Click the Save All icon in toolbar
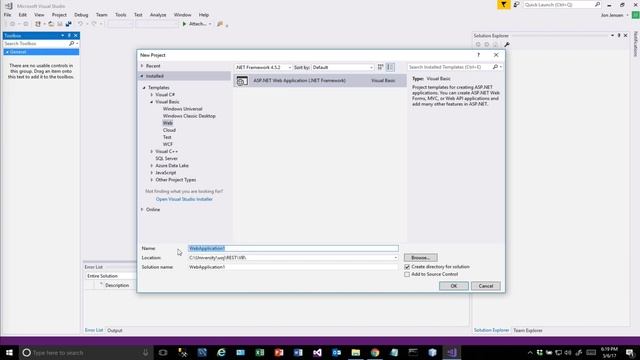The height and width of the screenshot is (360, 640). click(69, 24)
